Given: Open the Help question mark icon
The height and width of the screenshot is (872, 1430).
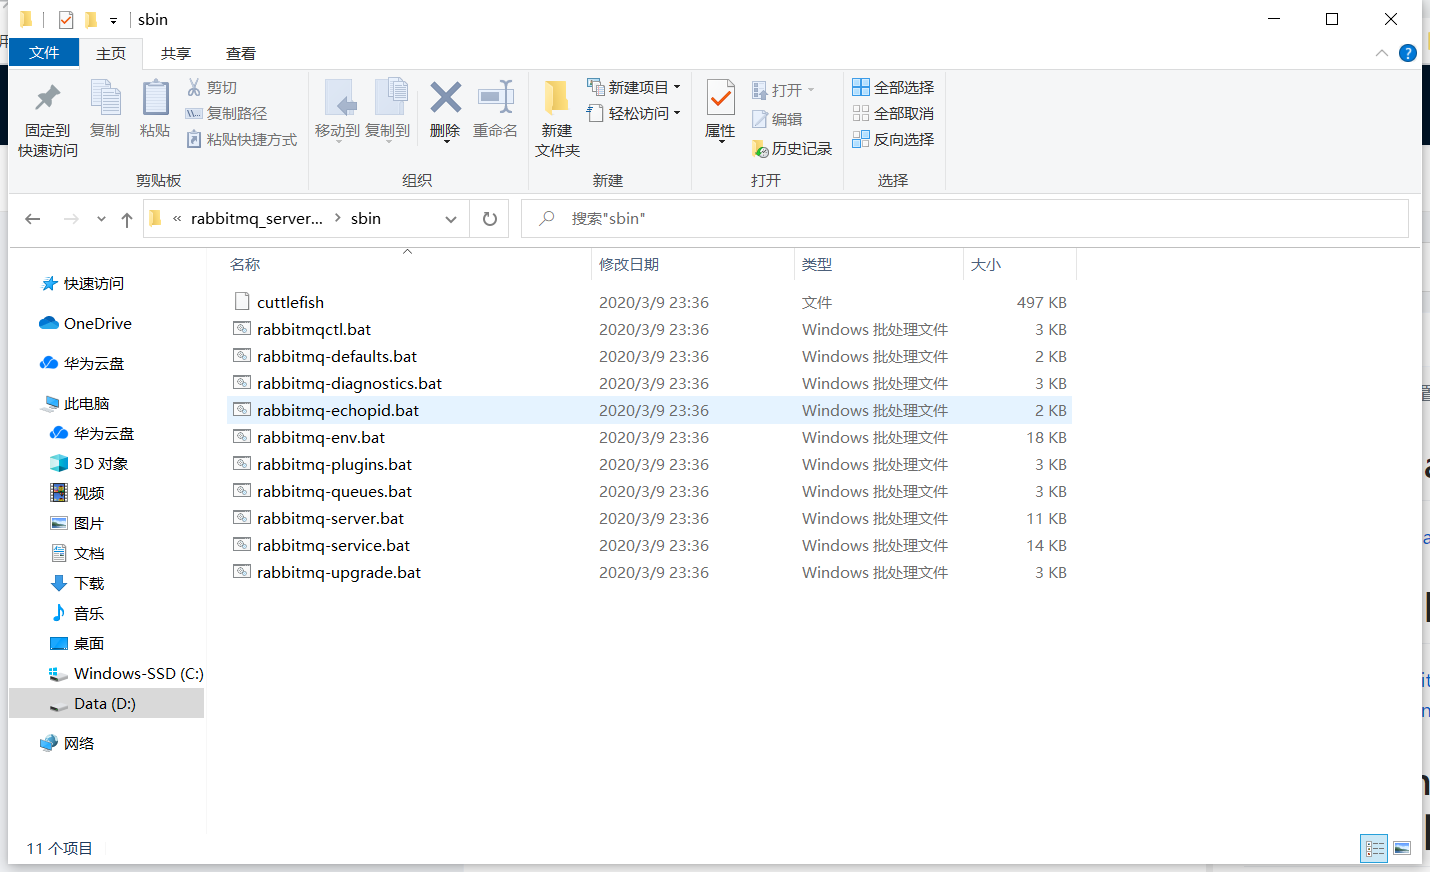Looking at the screenshot, I should click(x=1408, y=53).
